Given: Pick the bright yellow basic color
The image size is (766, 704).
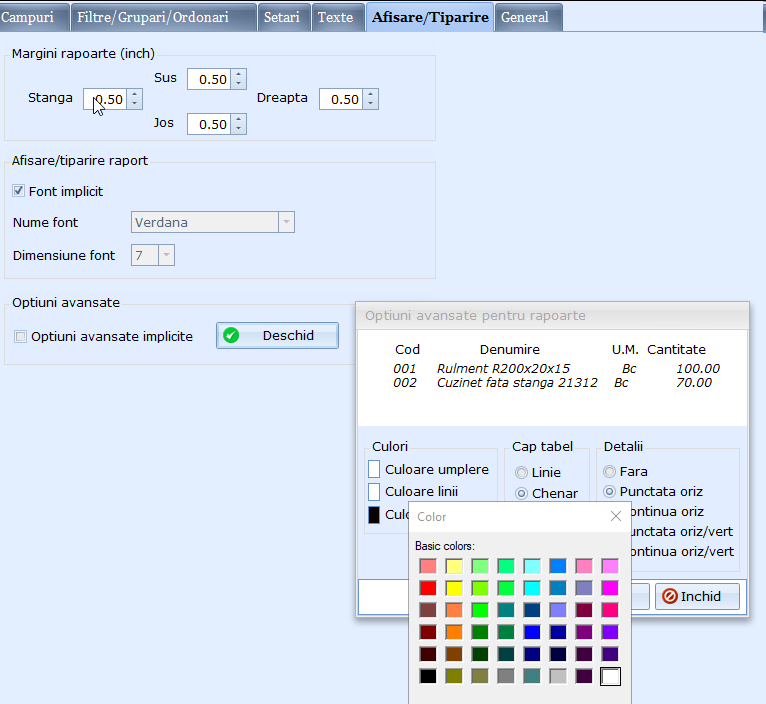Looking at the screenshot, I should pos(454,588).
